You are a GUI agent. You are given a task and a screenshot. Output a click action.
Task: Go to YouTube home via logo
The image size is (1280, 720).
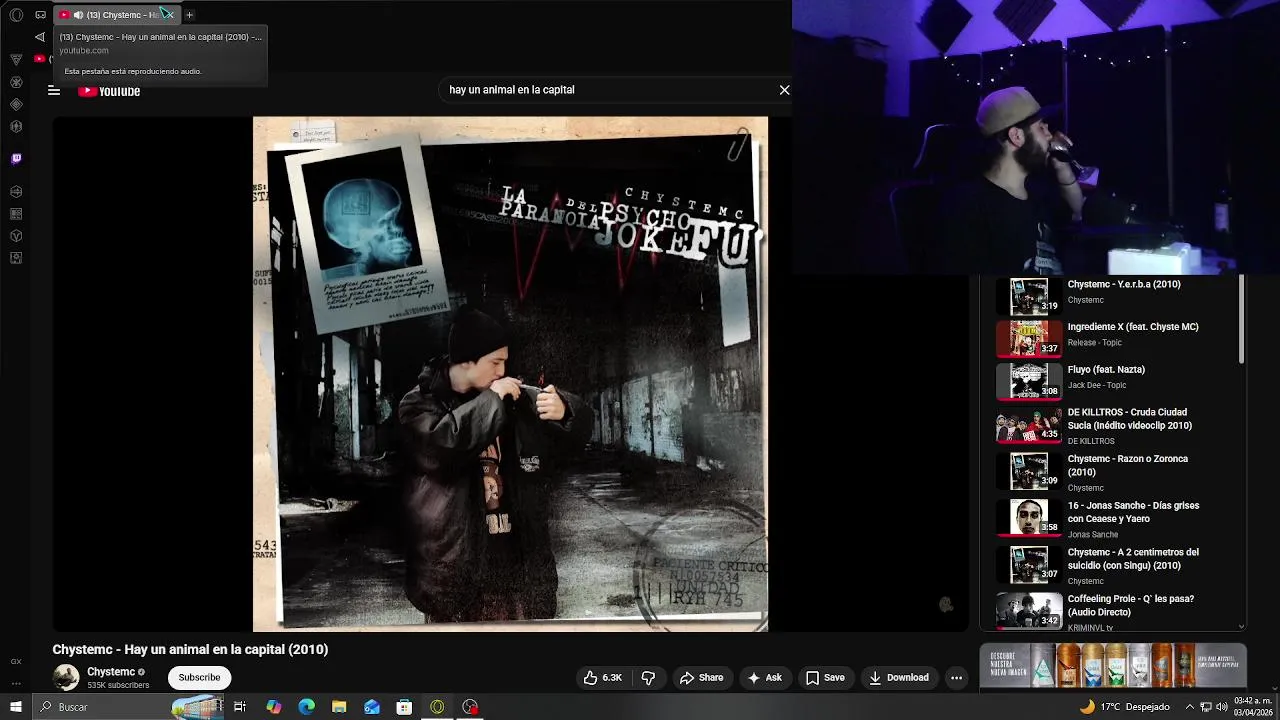pos(110,91)
